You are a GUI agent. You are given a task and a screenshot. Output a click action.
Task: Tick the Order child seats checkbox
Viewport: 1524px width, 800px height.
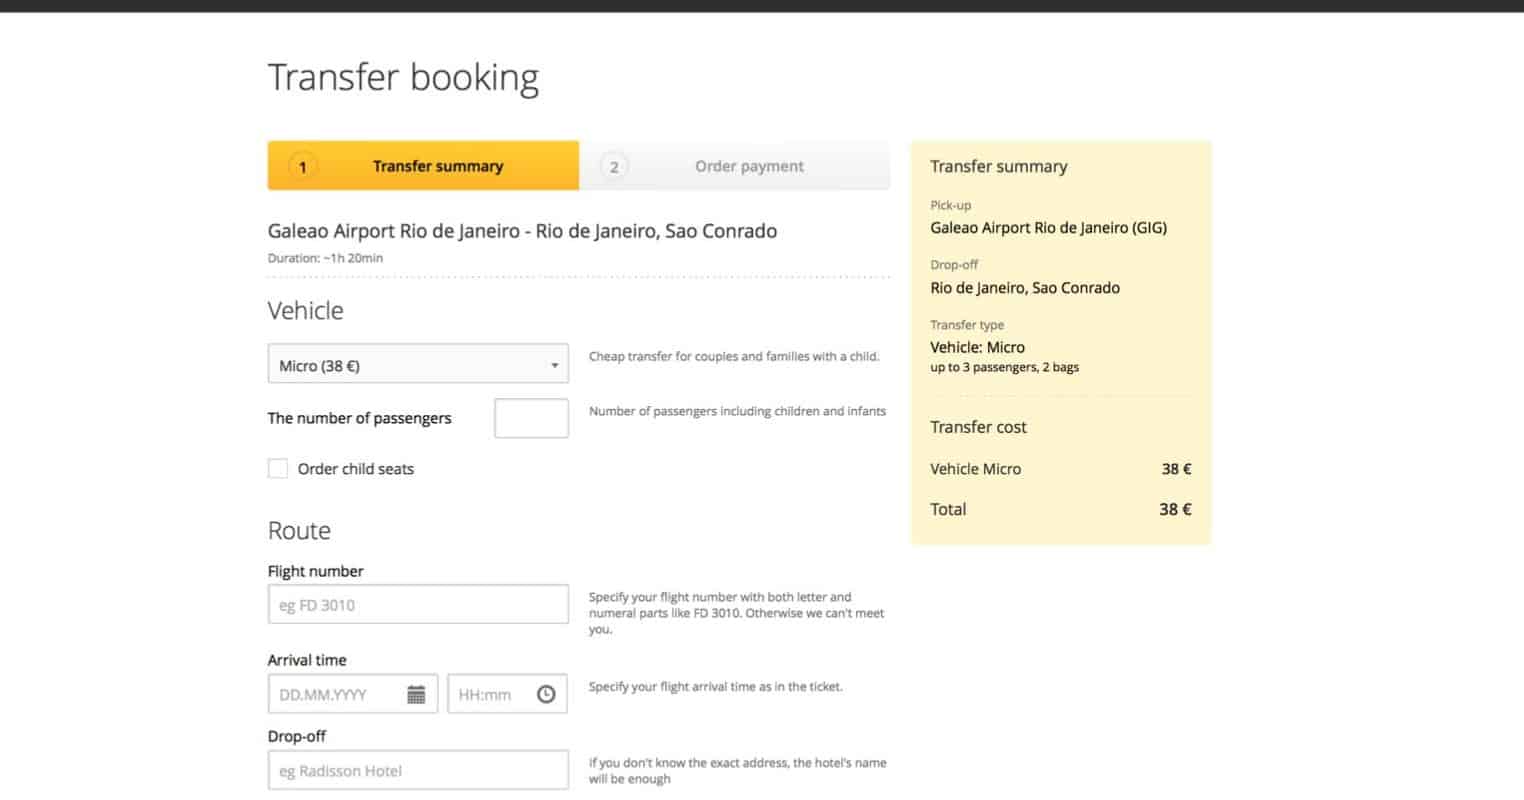click(278, 468)
